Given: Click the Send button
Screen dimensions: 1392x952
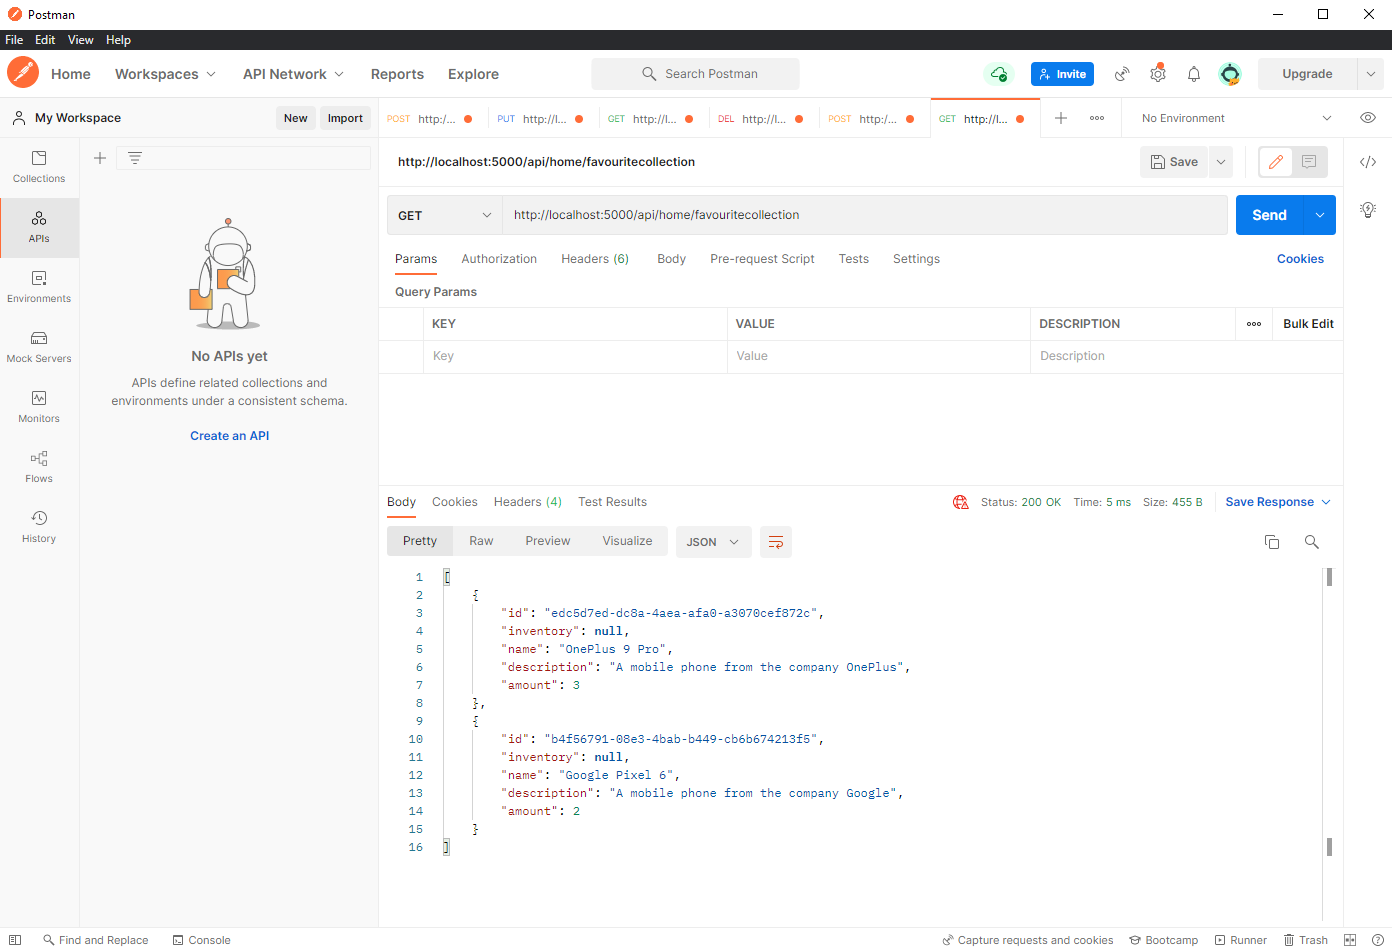Looking at the screenshot, I should (x=1269, y=215).
